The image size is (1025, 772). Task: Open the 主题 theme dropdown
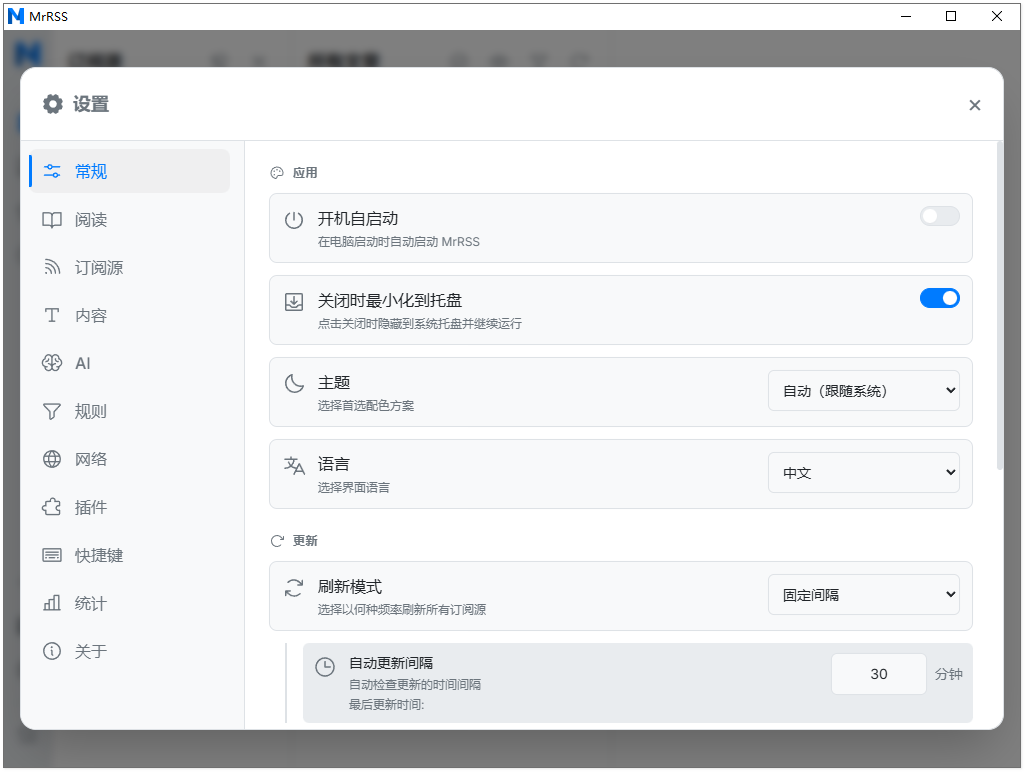pos(863,390)
